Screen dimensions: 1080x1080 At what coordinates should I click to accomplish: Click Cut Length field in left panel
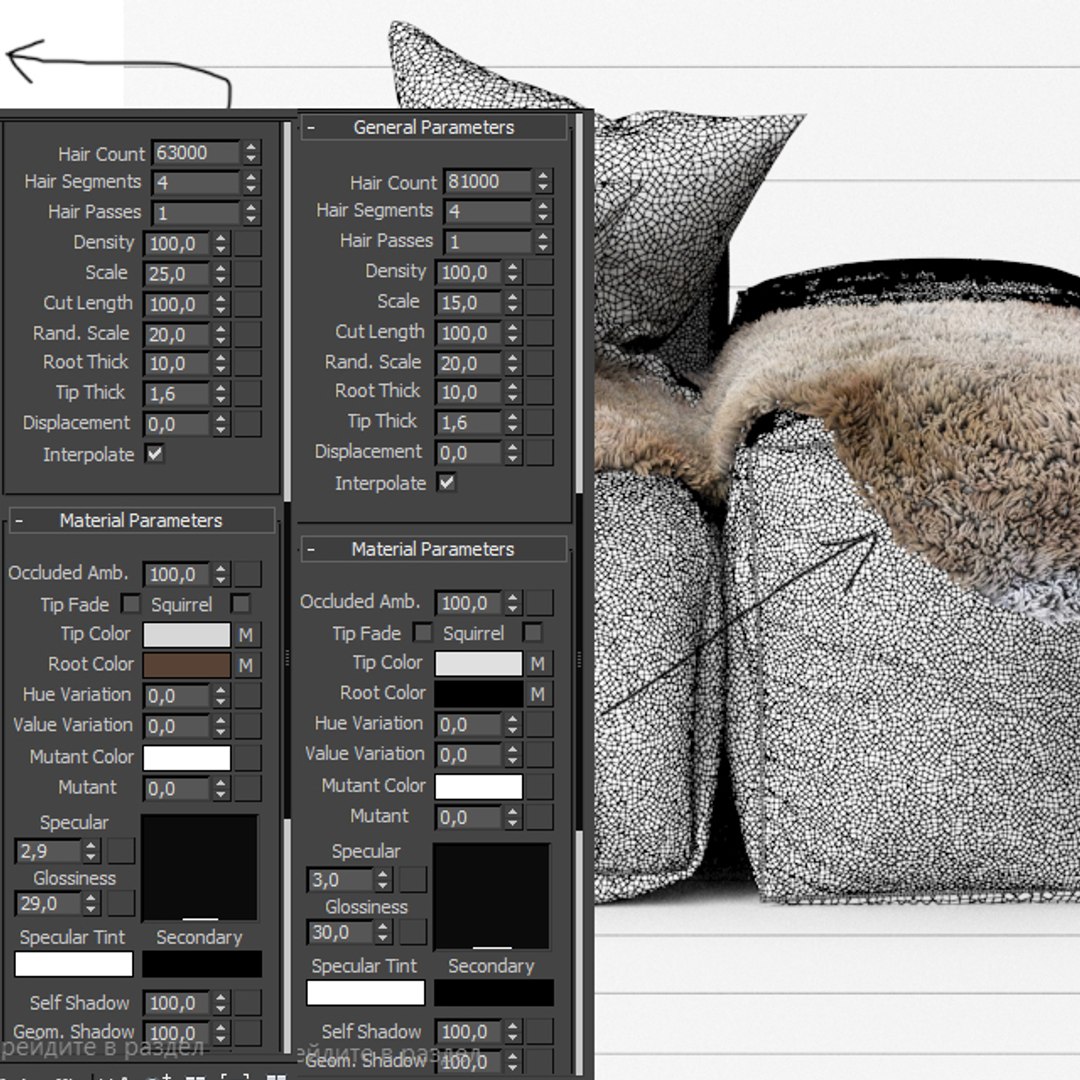coord(176,304)
